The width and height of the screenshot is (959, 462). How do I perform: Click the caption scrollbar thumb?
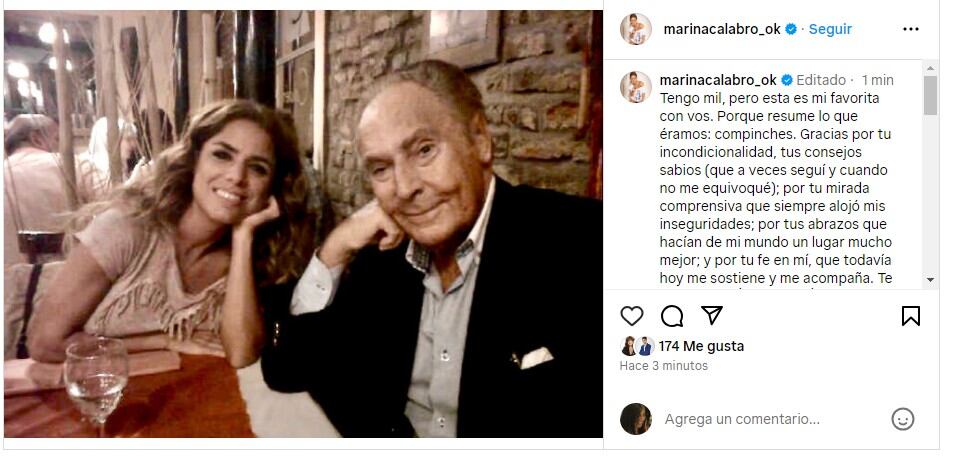click(930, 95)
